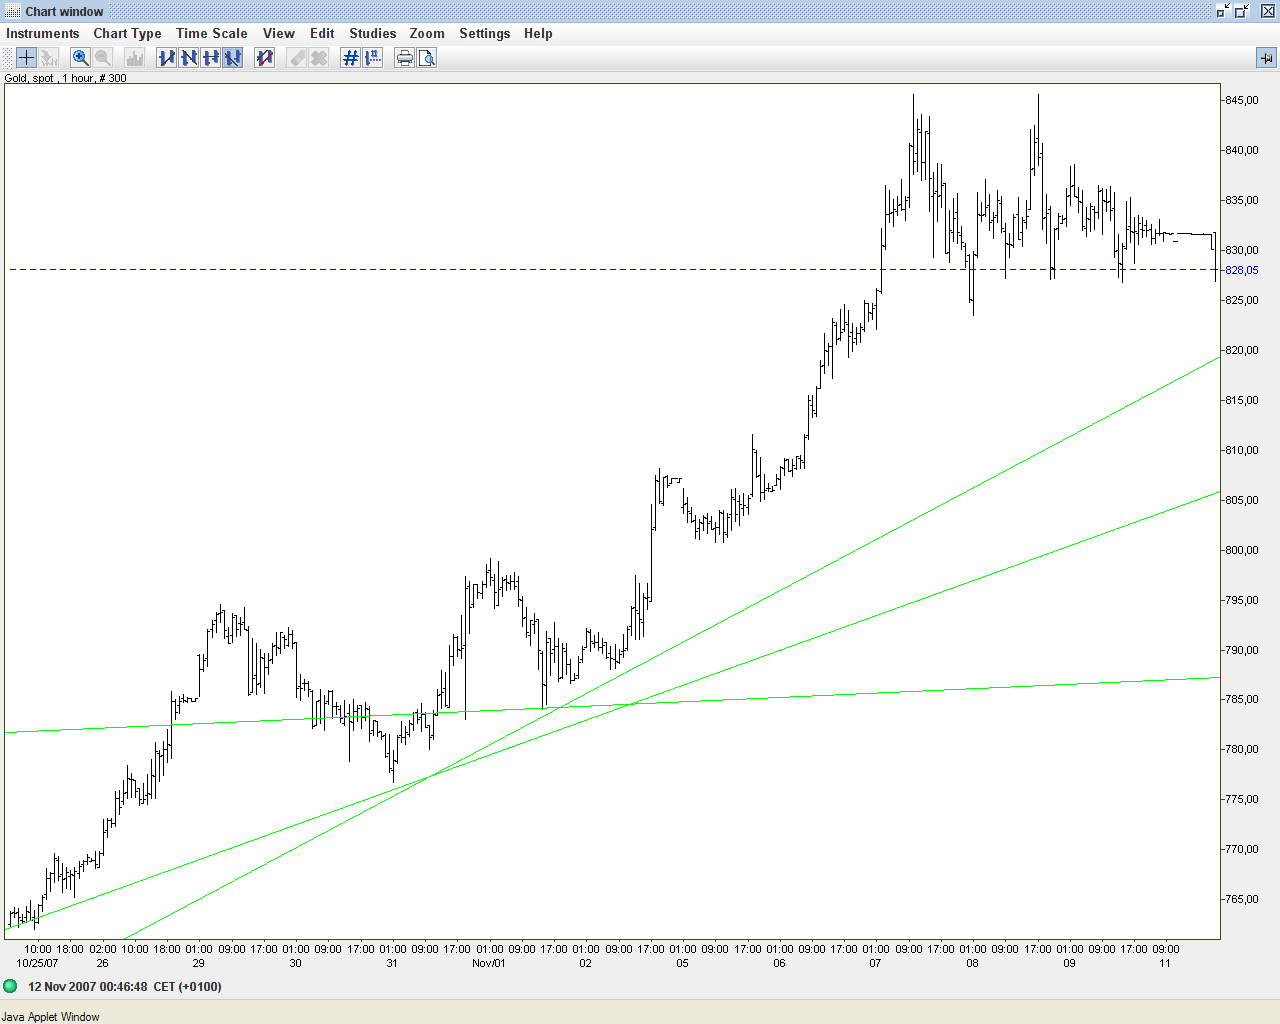This screenshot has height=1024, width=1280.
Task: Click the 845,00 price axis label
Action: [x=1242, y=100]
